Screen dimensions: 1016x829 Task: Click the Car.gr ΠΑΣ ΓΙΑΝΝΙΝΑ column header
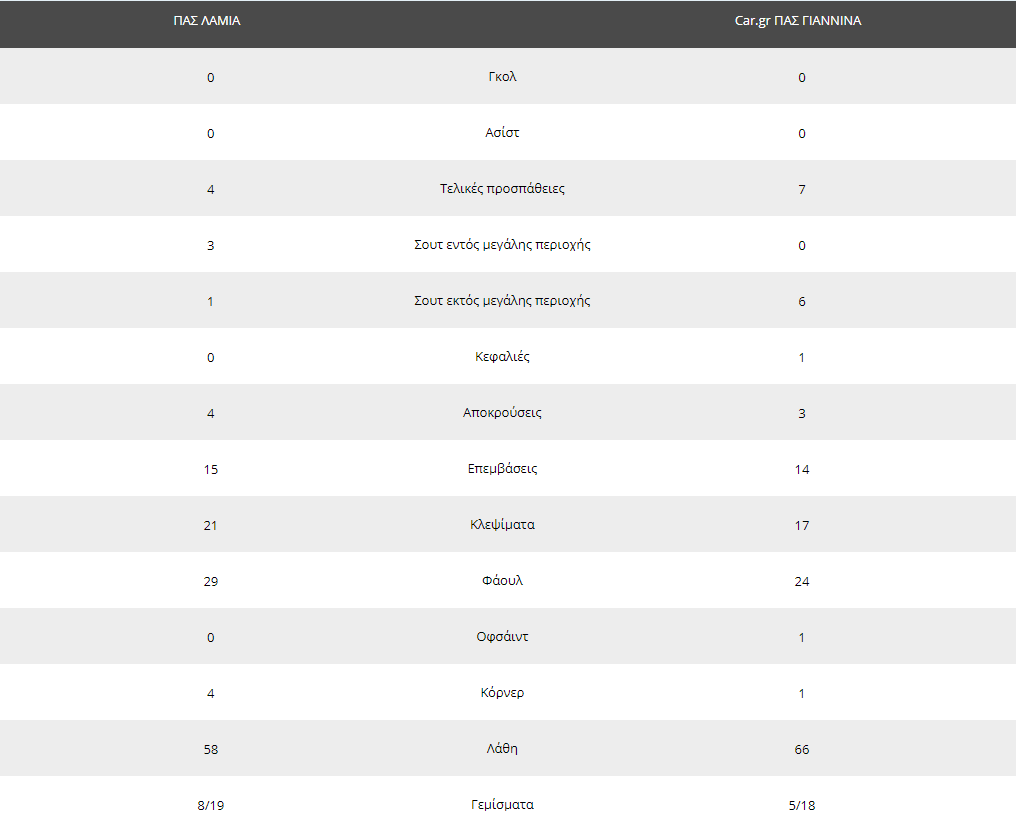(798, 21)
